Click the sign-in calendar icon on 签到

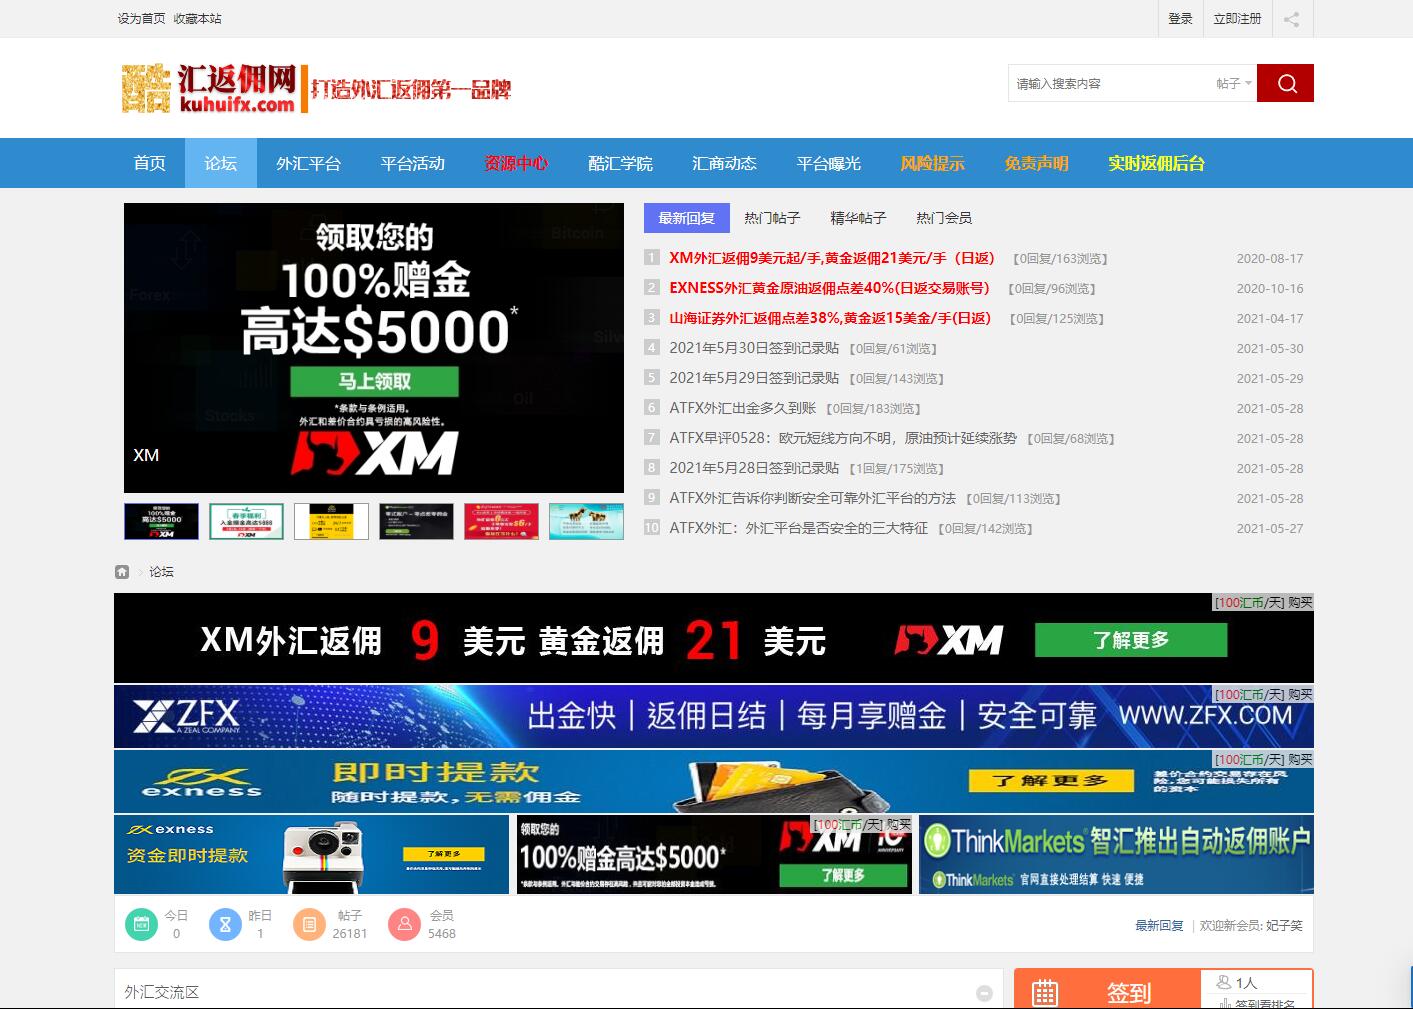[1044, 993]
